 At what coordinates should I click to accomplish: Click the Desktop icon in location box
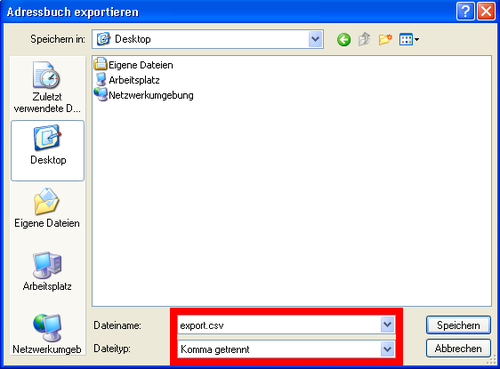click(x=103, y=39)
